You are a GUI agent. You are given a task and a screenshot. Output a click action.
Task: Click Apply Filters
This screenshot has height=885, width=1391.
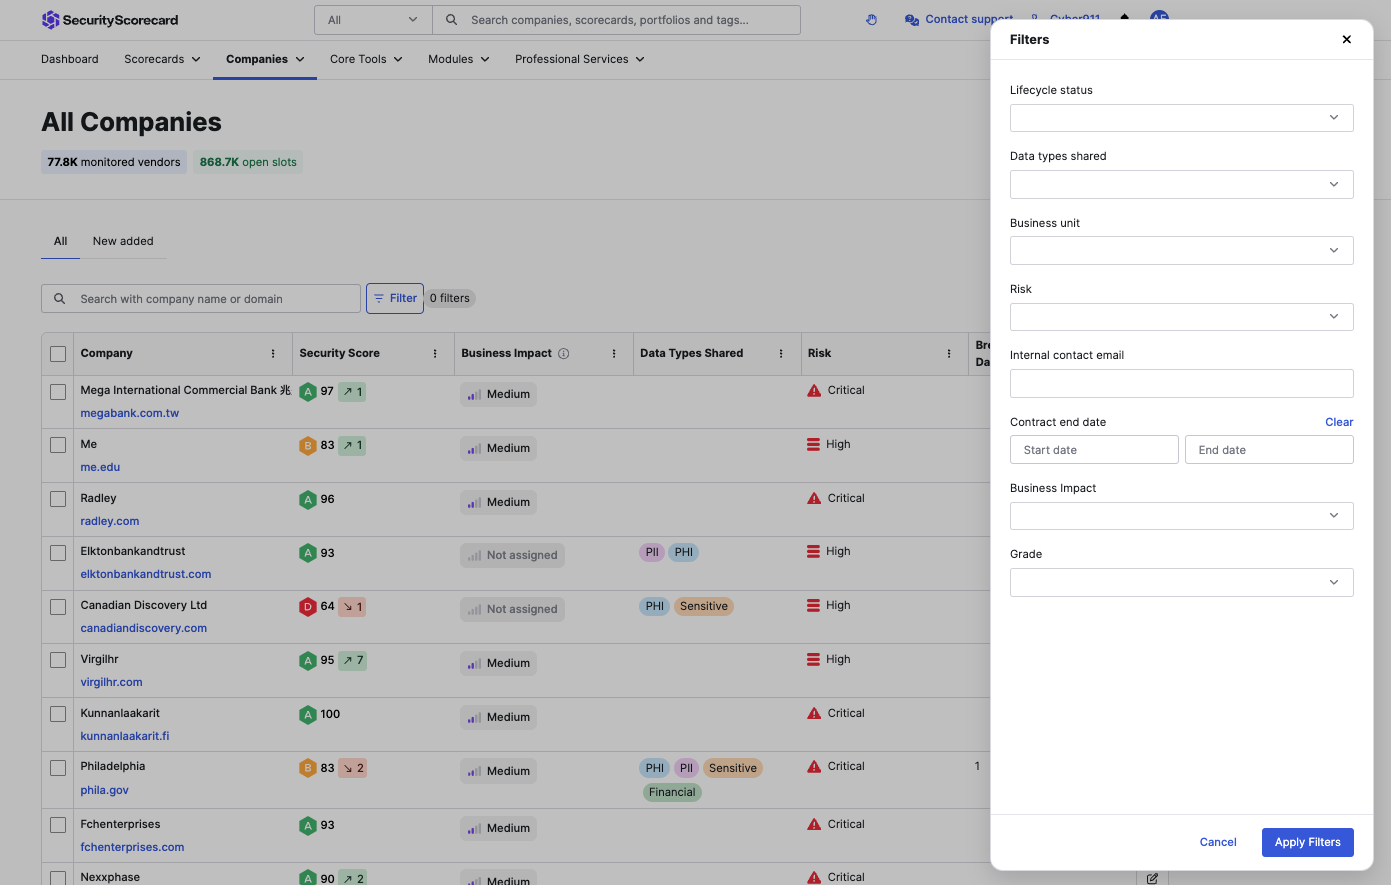1308,842
